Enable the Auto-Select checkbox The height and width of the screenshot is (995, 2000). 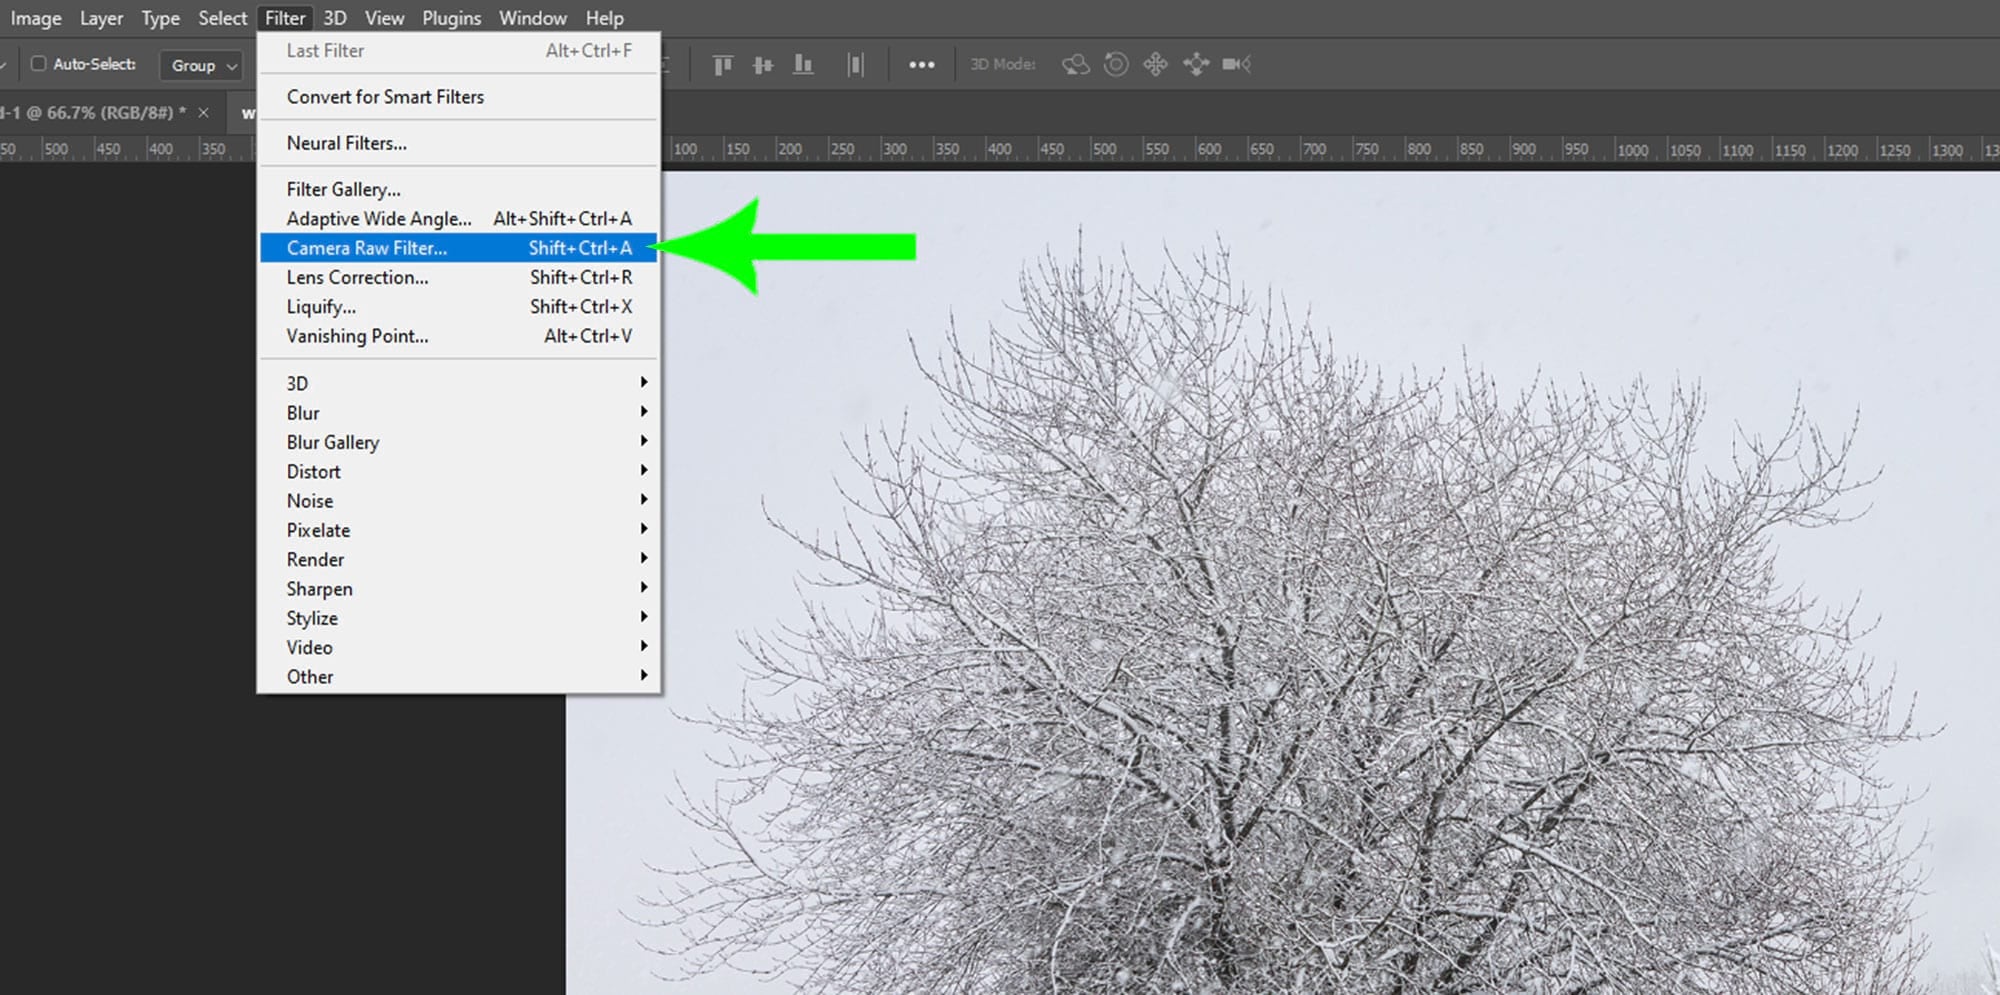[38, 63]
